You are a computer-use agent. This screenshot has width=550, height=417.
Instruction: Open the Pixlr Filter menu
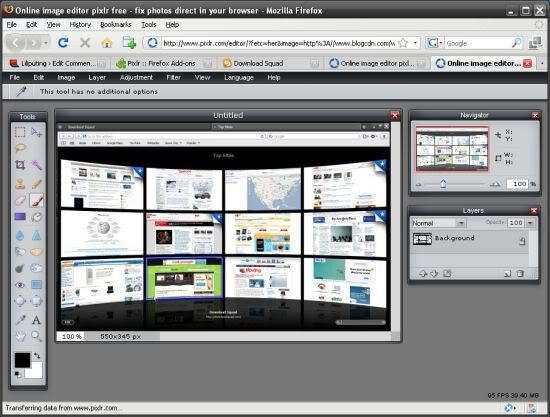click(173, 78)
